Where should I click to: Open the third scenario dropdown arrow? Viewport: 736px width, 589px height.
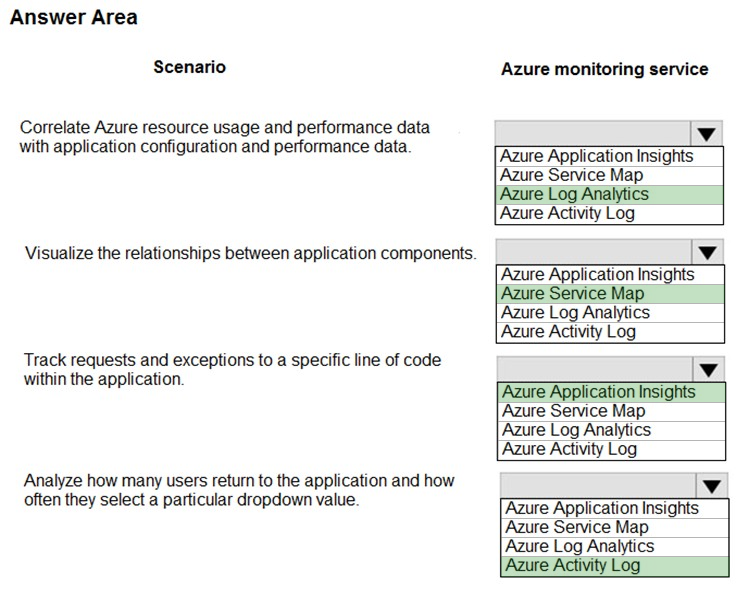point(708,369)
